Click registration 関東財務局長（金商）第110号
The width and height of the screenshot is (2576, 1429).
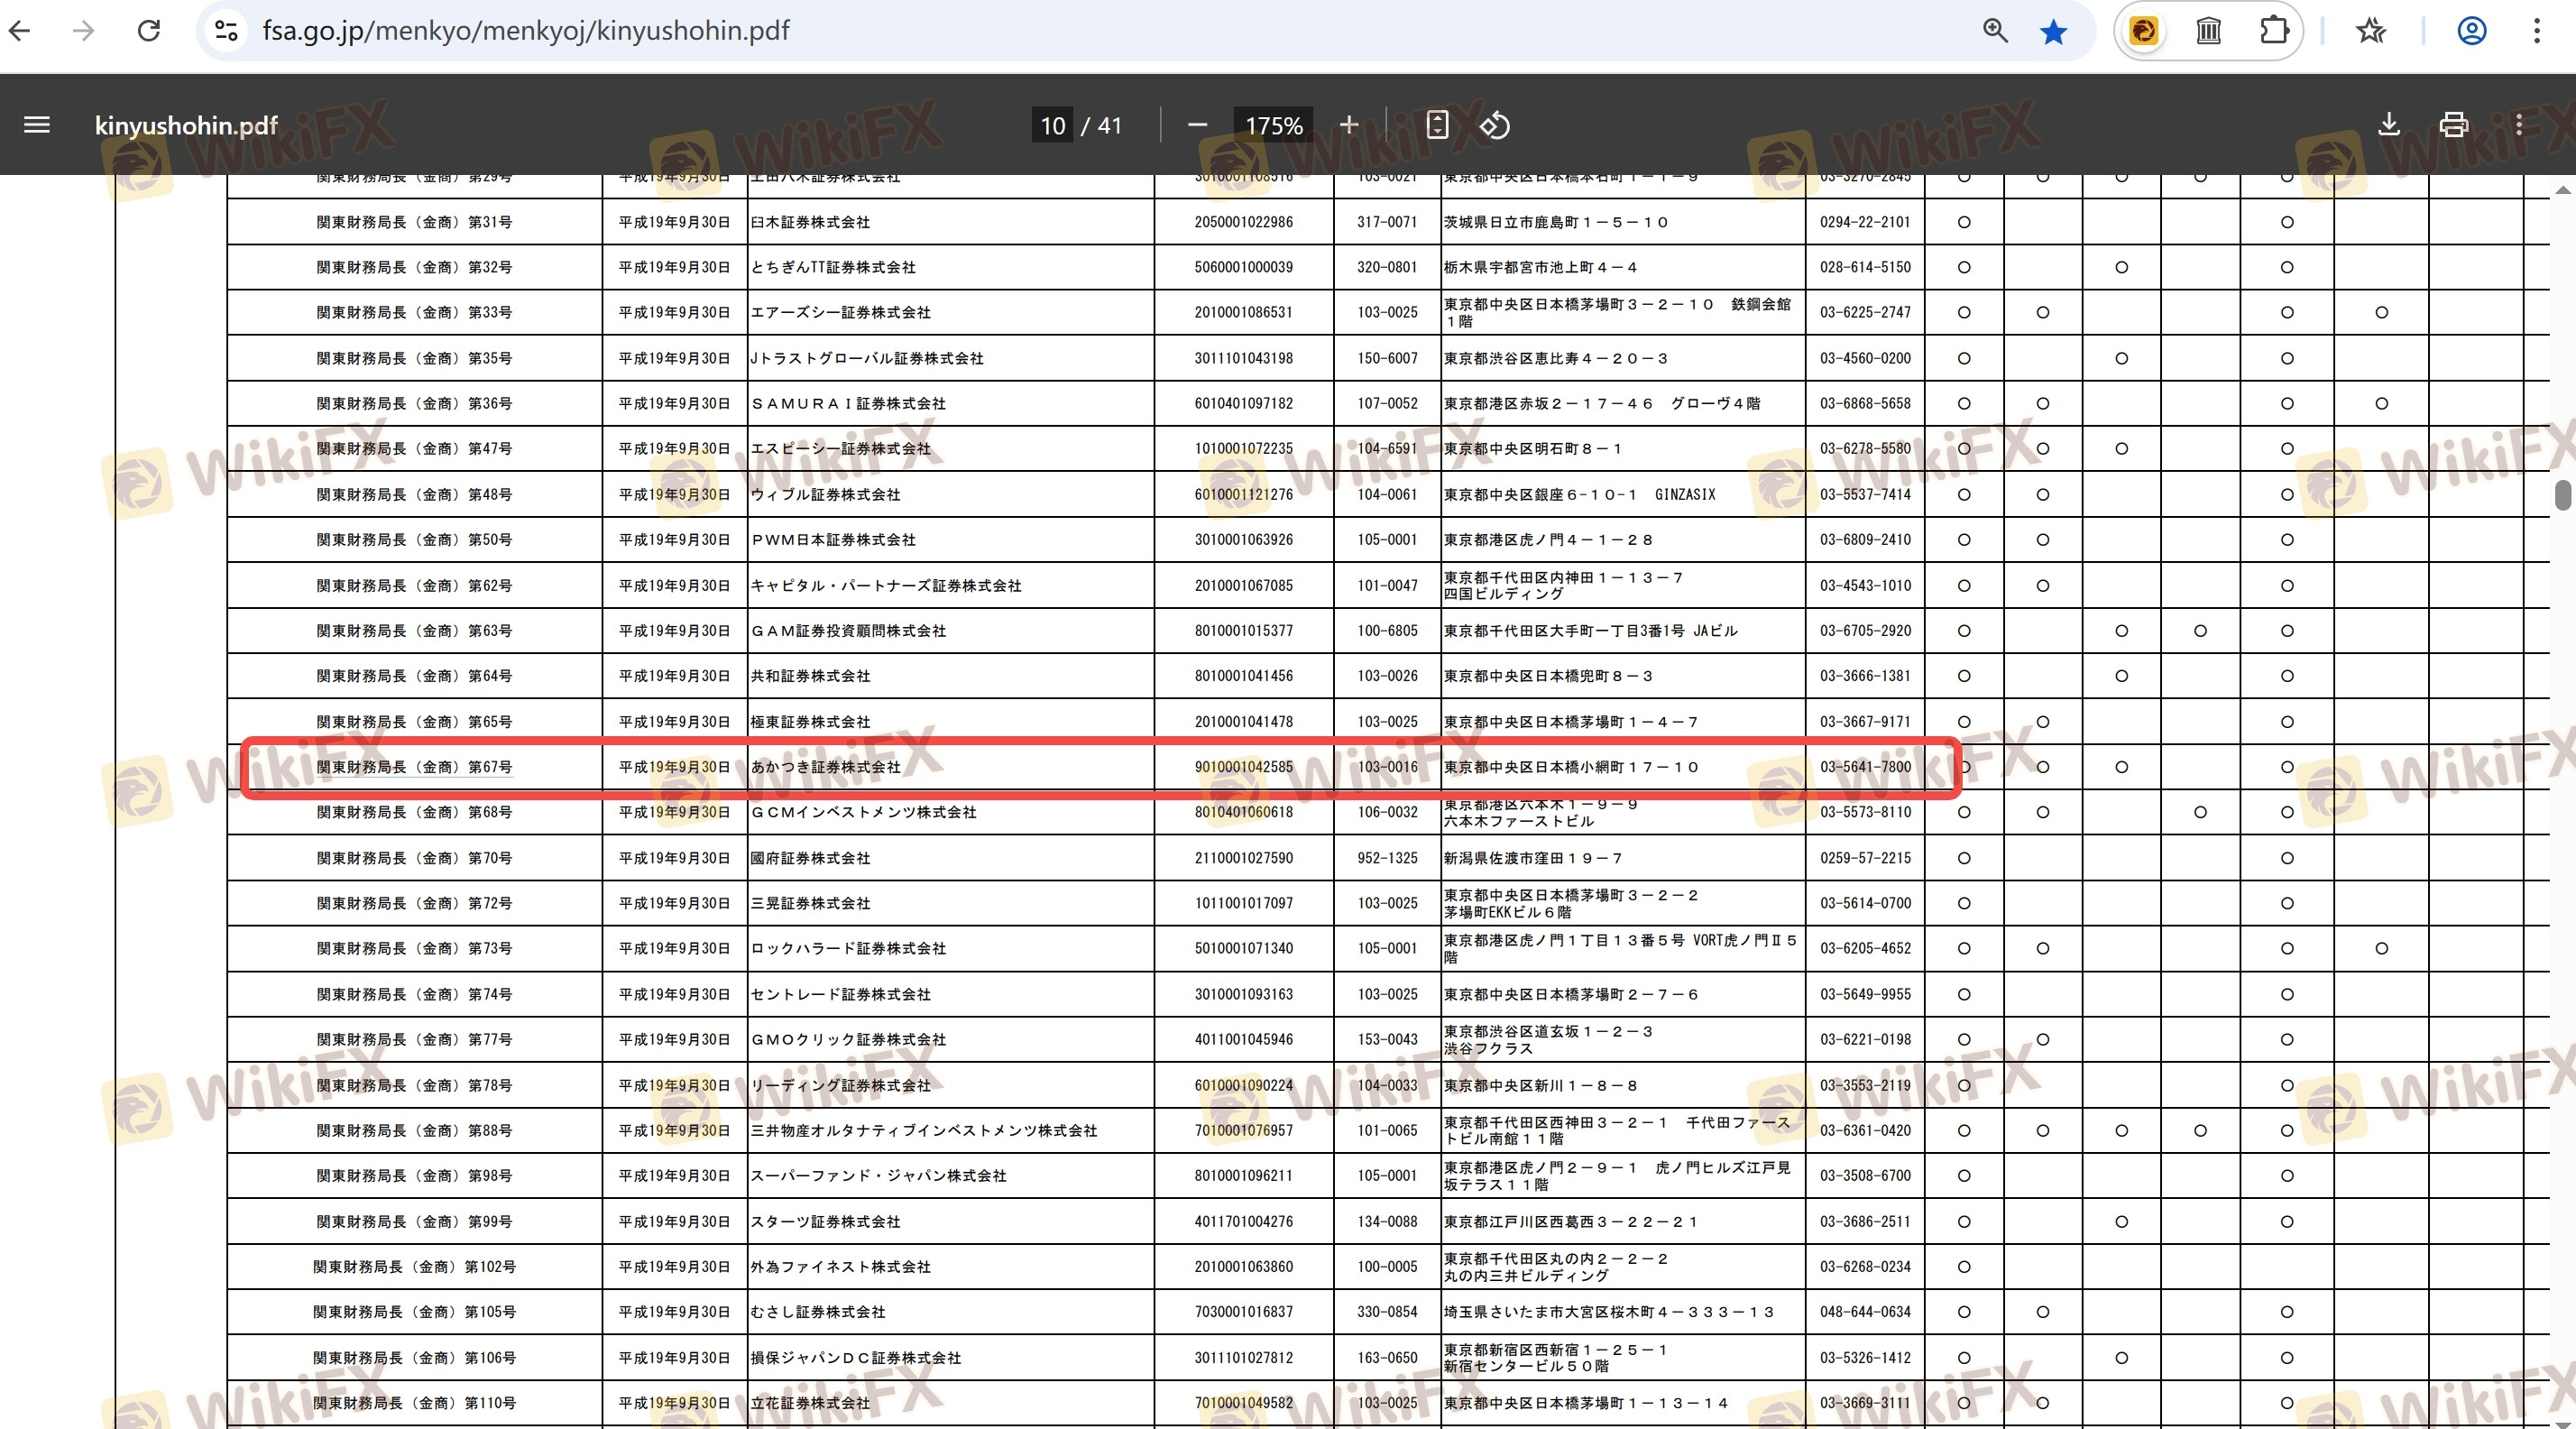coord(415,1403)
